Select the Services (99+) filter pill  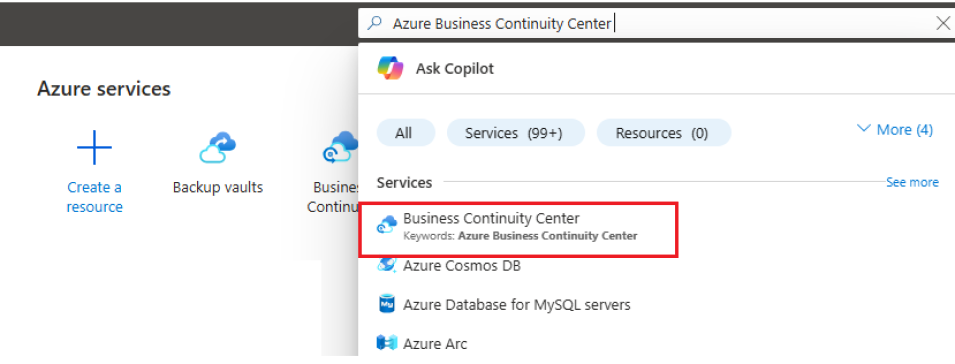(515, 133)
